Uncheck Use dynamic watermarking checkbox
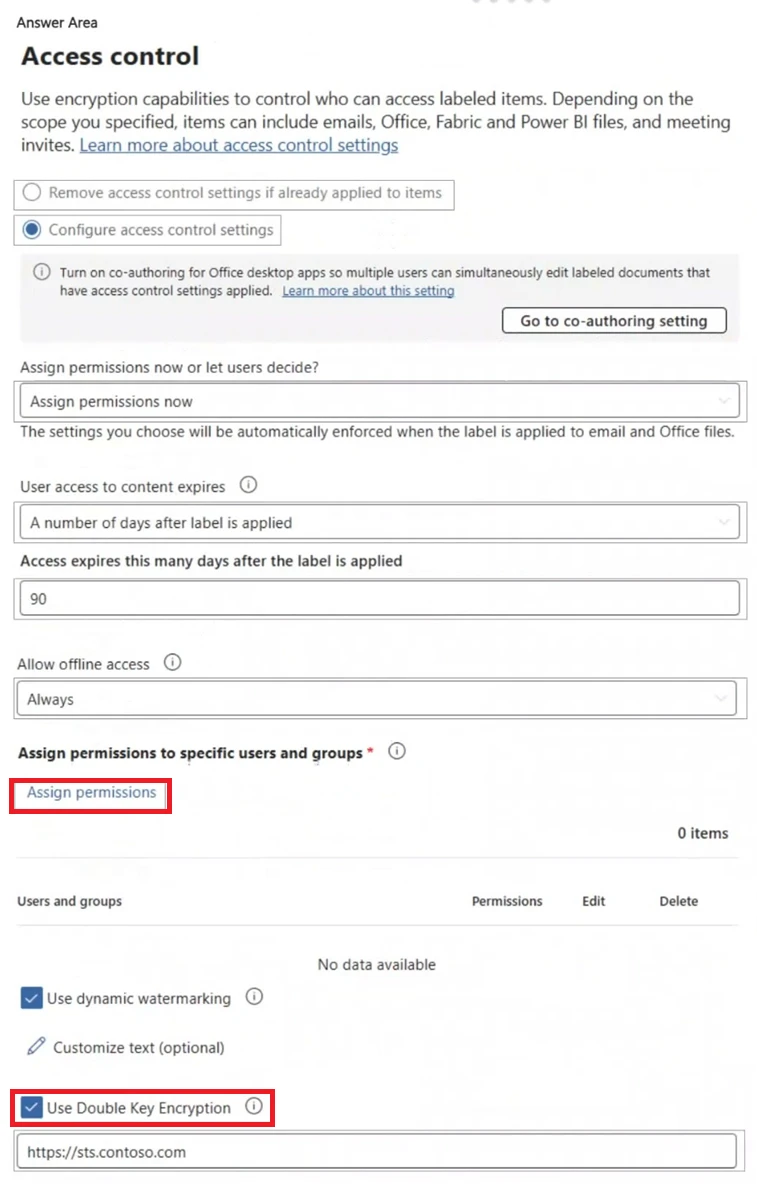The height and width of the screenshot is (1184, 757). click(31, 998)
